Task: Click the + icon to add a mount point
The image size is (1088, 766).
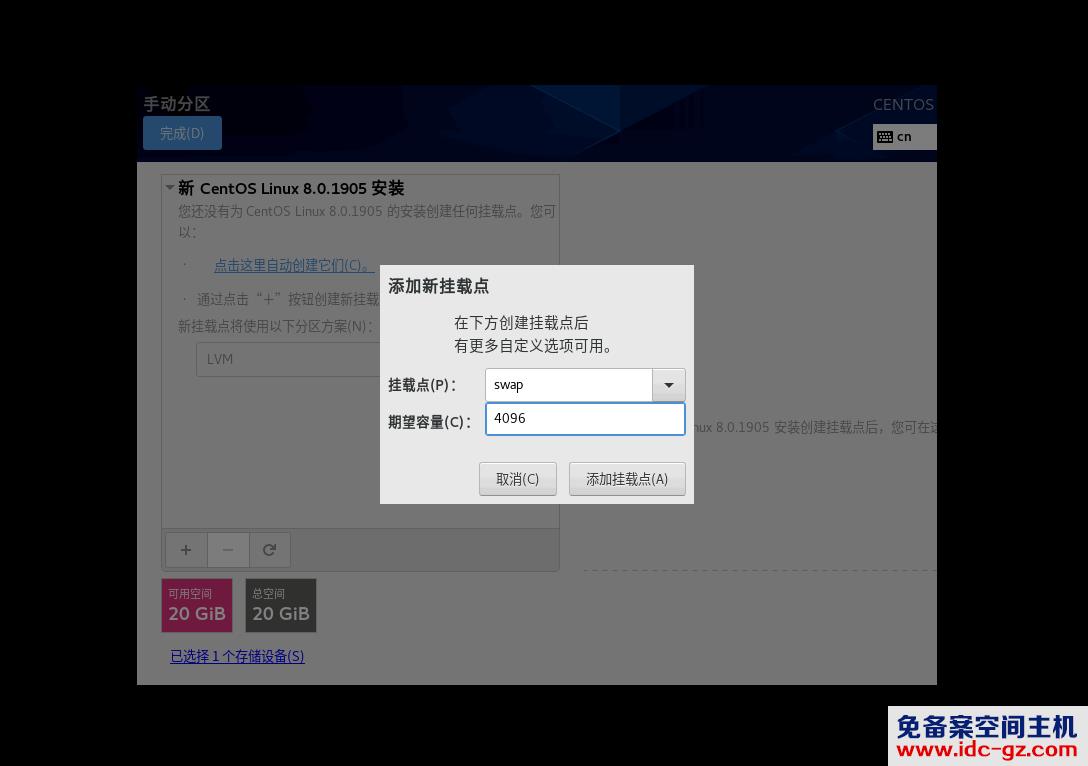Action: 186,549
